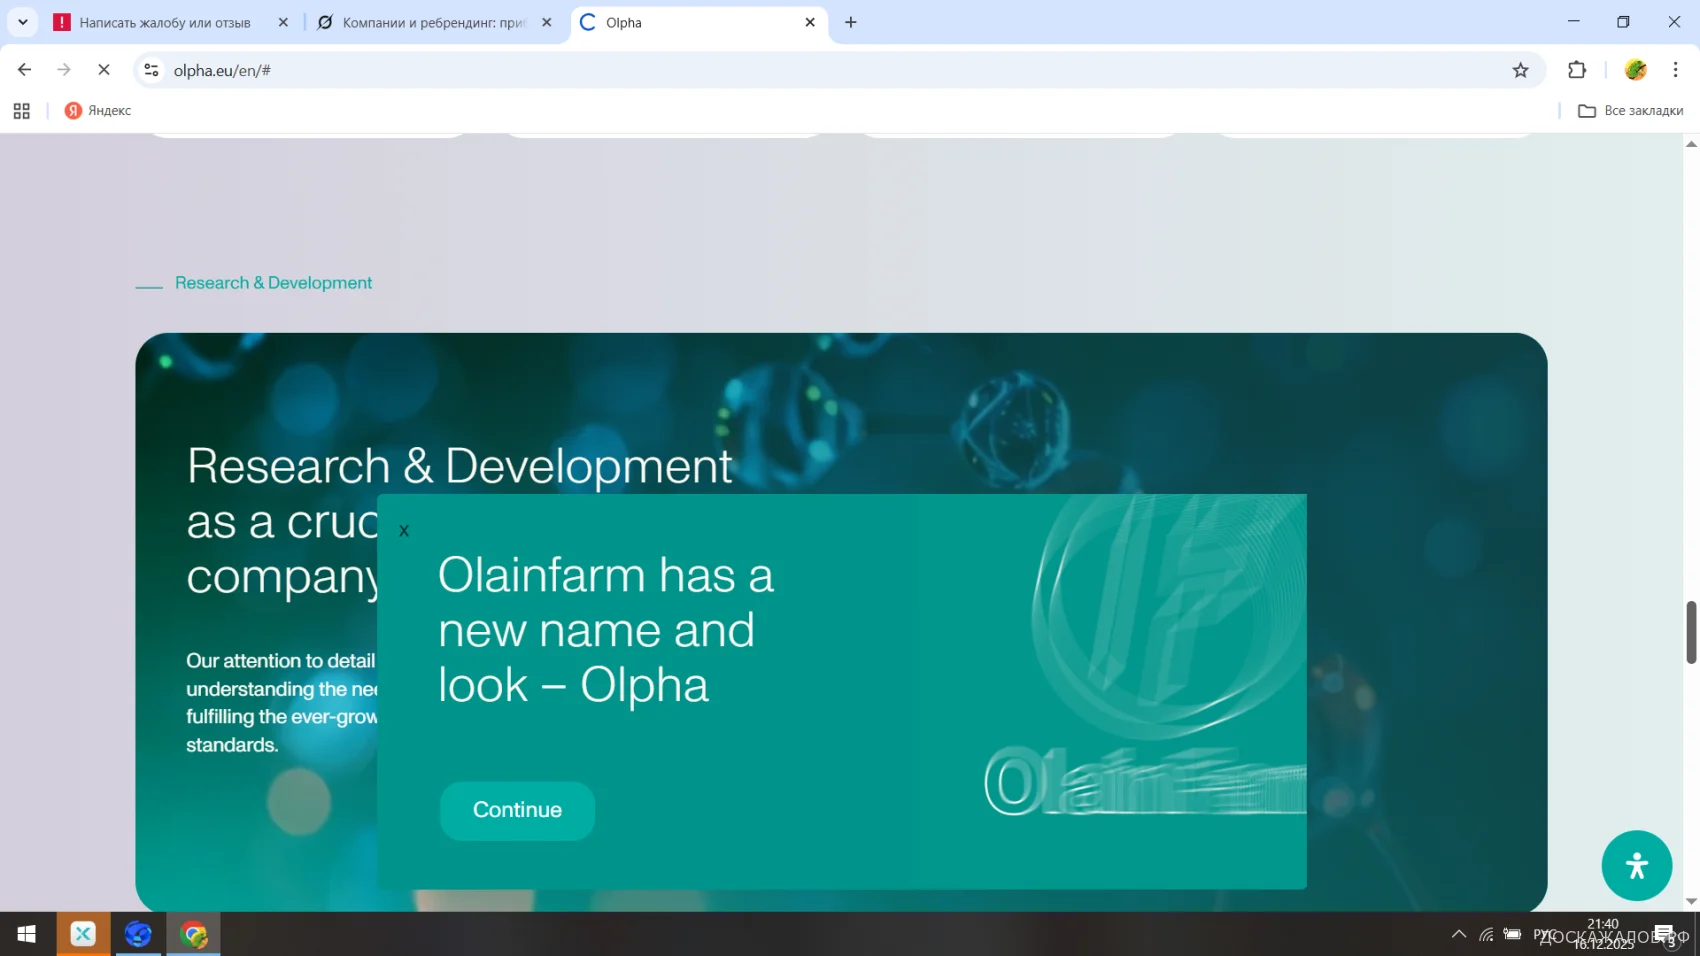Open the Яндекс bookmark

(98, 111)
